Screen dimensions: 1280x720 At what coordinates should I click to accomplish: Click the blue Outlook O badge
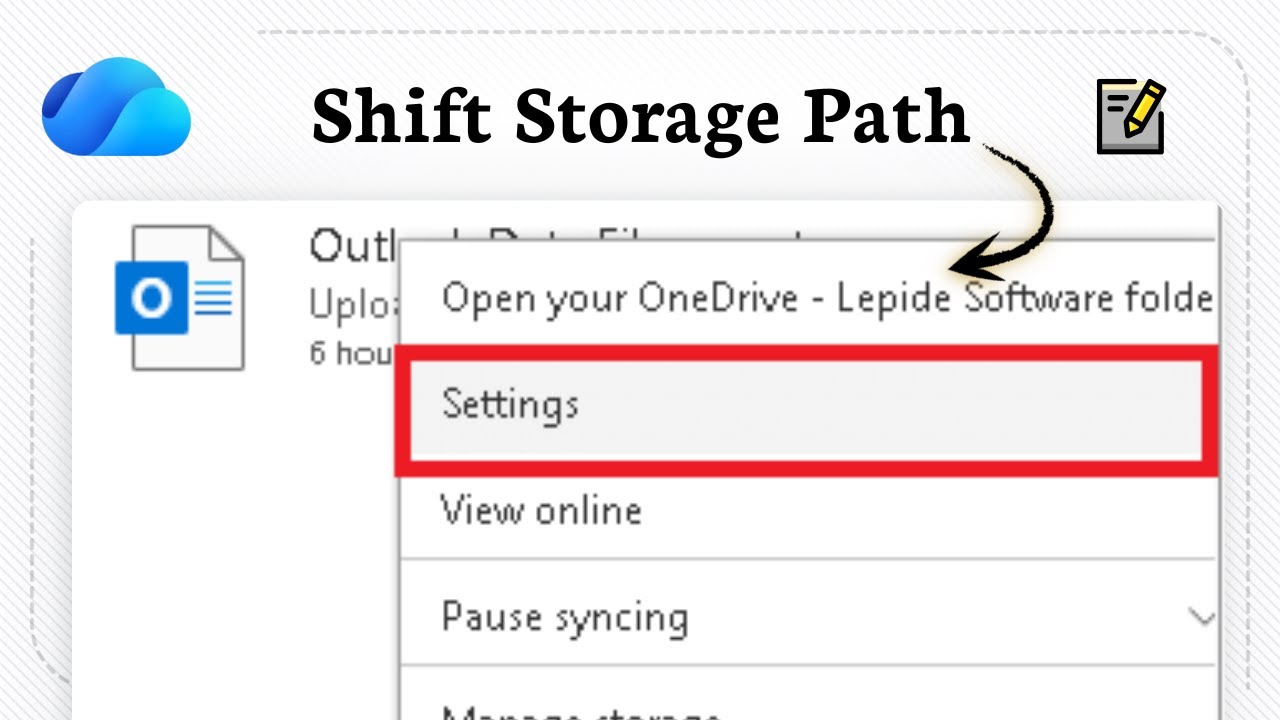tap(151, 298)
